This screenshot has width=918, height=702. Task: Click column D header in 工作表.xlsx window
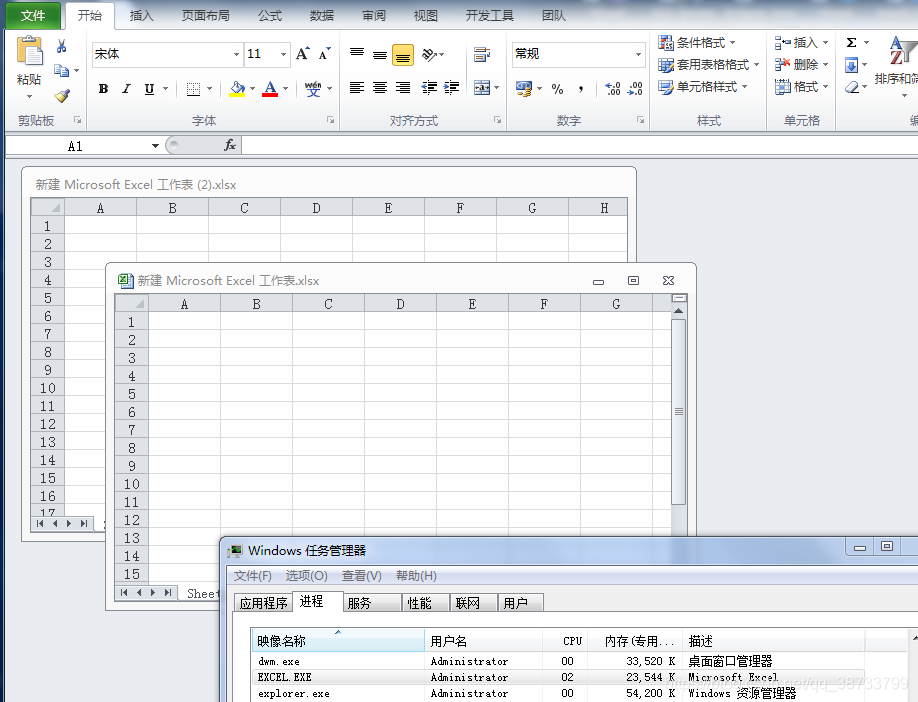[400, 304]
